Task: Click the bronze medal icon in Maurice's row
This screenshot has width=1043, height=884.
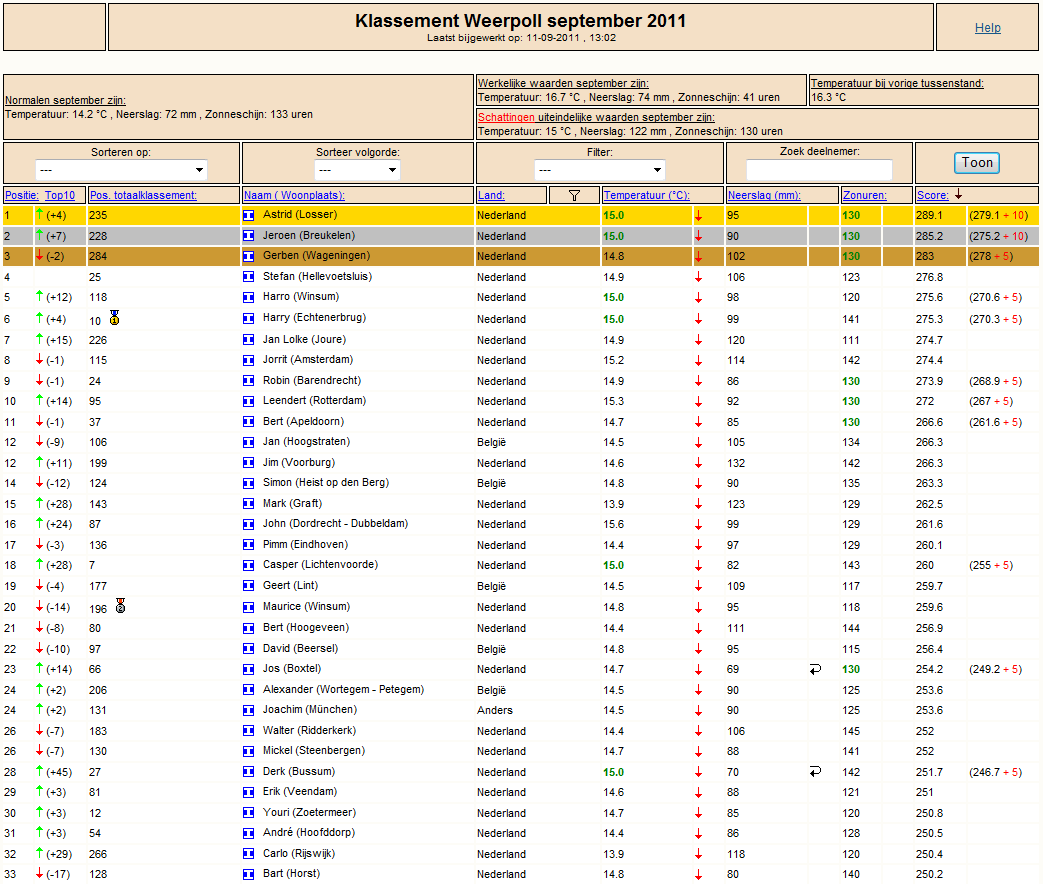Action: pyautogui.click(x=121, y=605)
